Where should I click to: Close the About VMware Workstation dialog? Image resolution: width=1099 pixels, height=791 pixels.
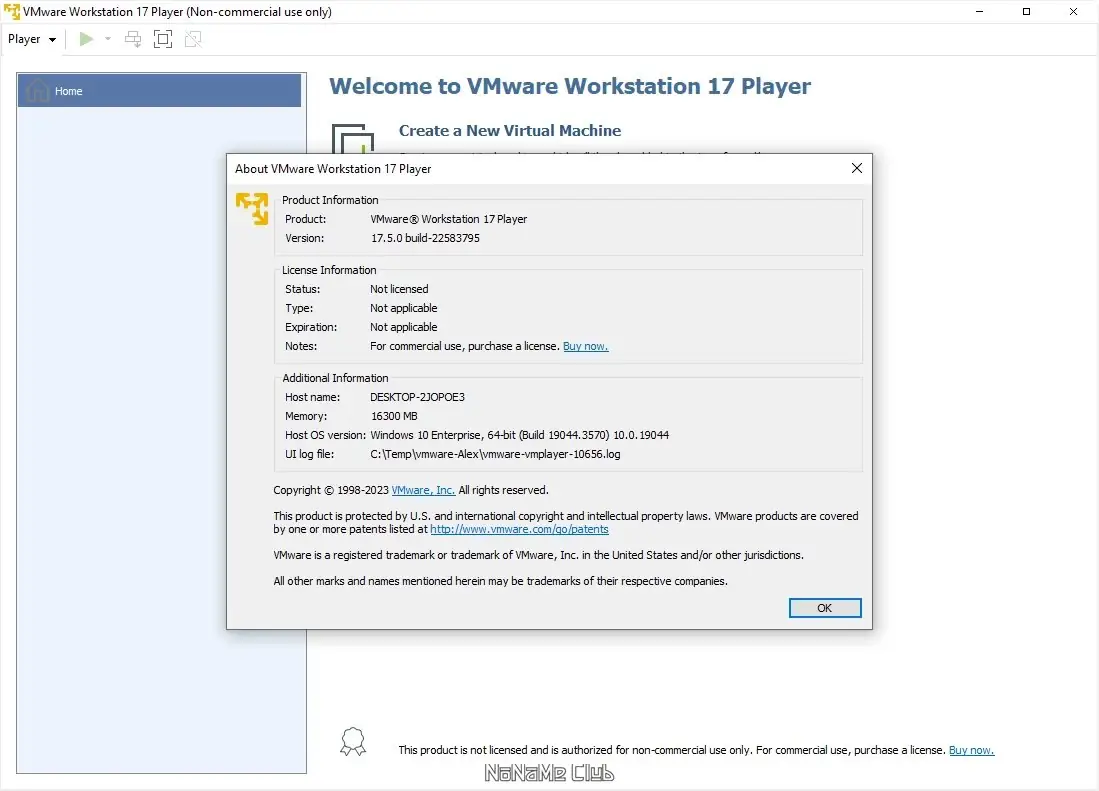pyautogui.click(x=856, y=168)
